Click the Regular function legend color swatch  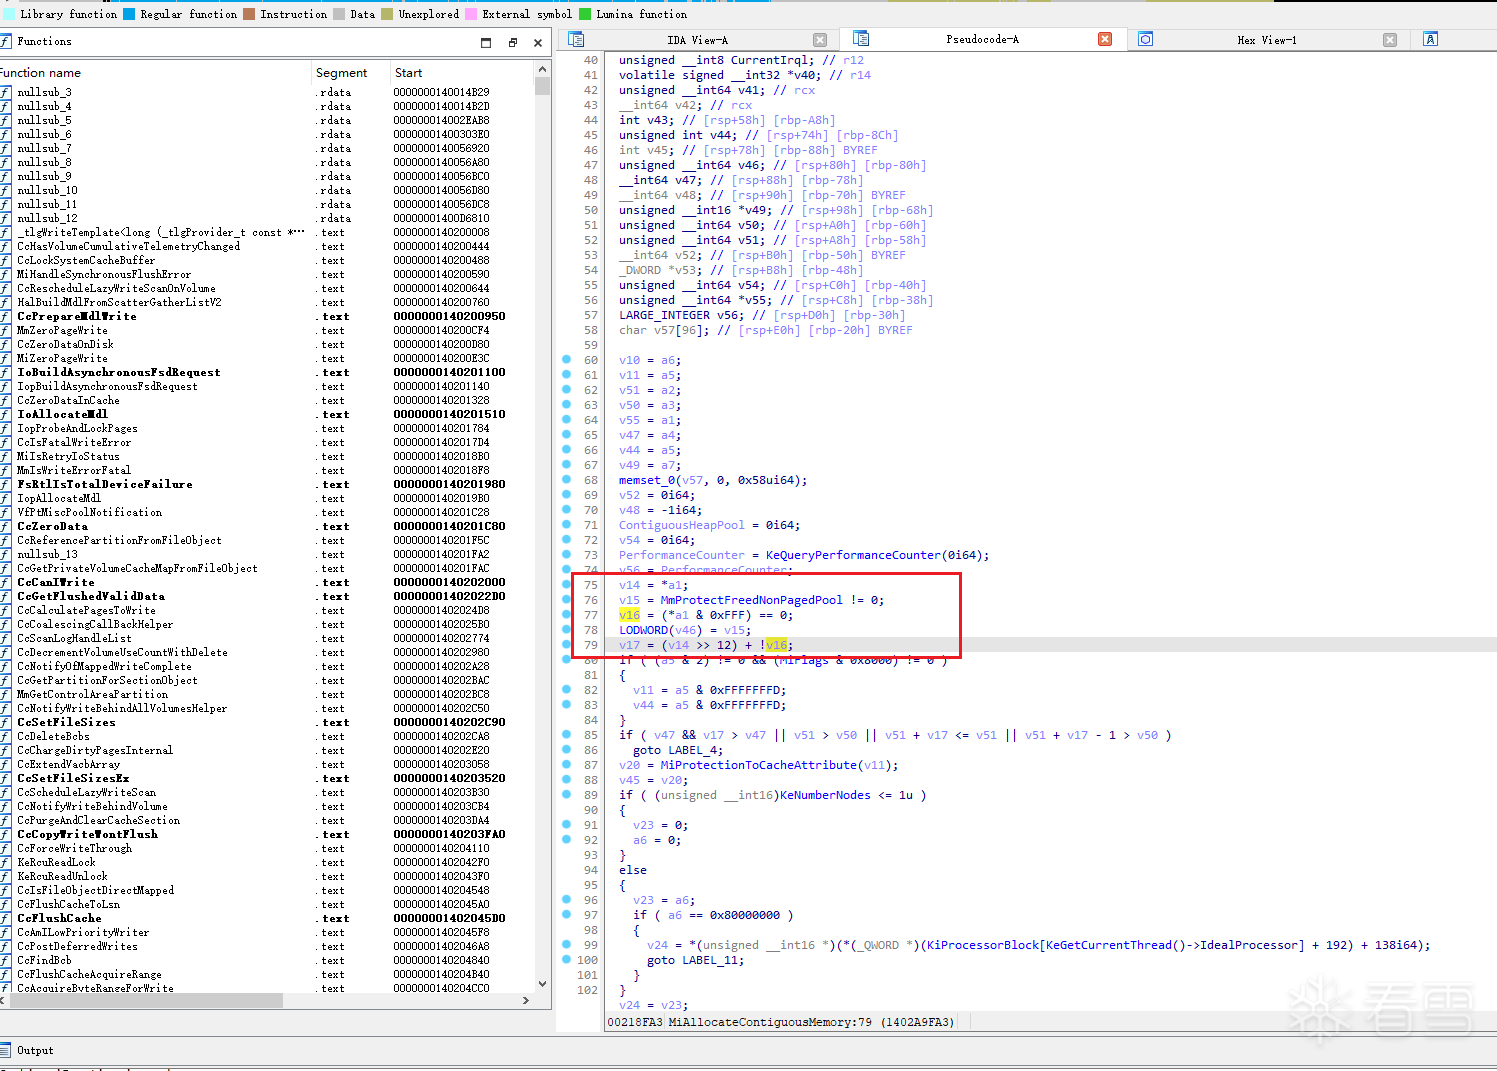129,14
